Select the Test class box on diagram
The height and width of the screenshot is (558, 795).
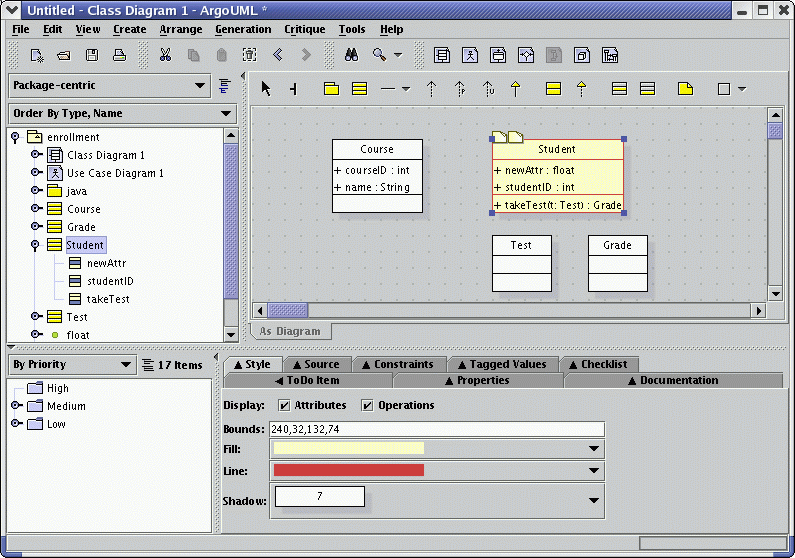pyautogui.click(x=522, y=263)
